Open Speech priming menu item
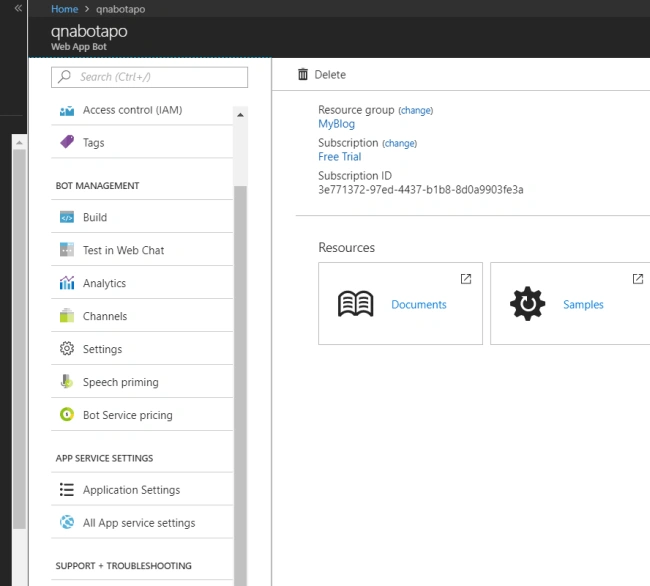Image resolution: width=650 pixels, height=586 pixels. pos(142,382)
